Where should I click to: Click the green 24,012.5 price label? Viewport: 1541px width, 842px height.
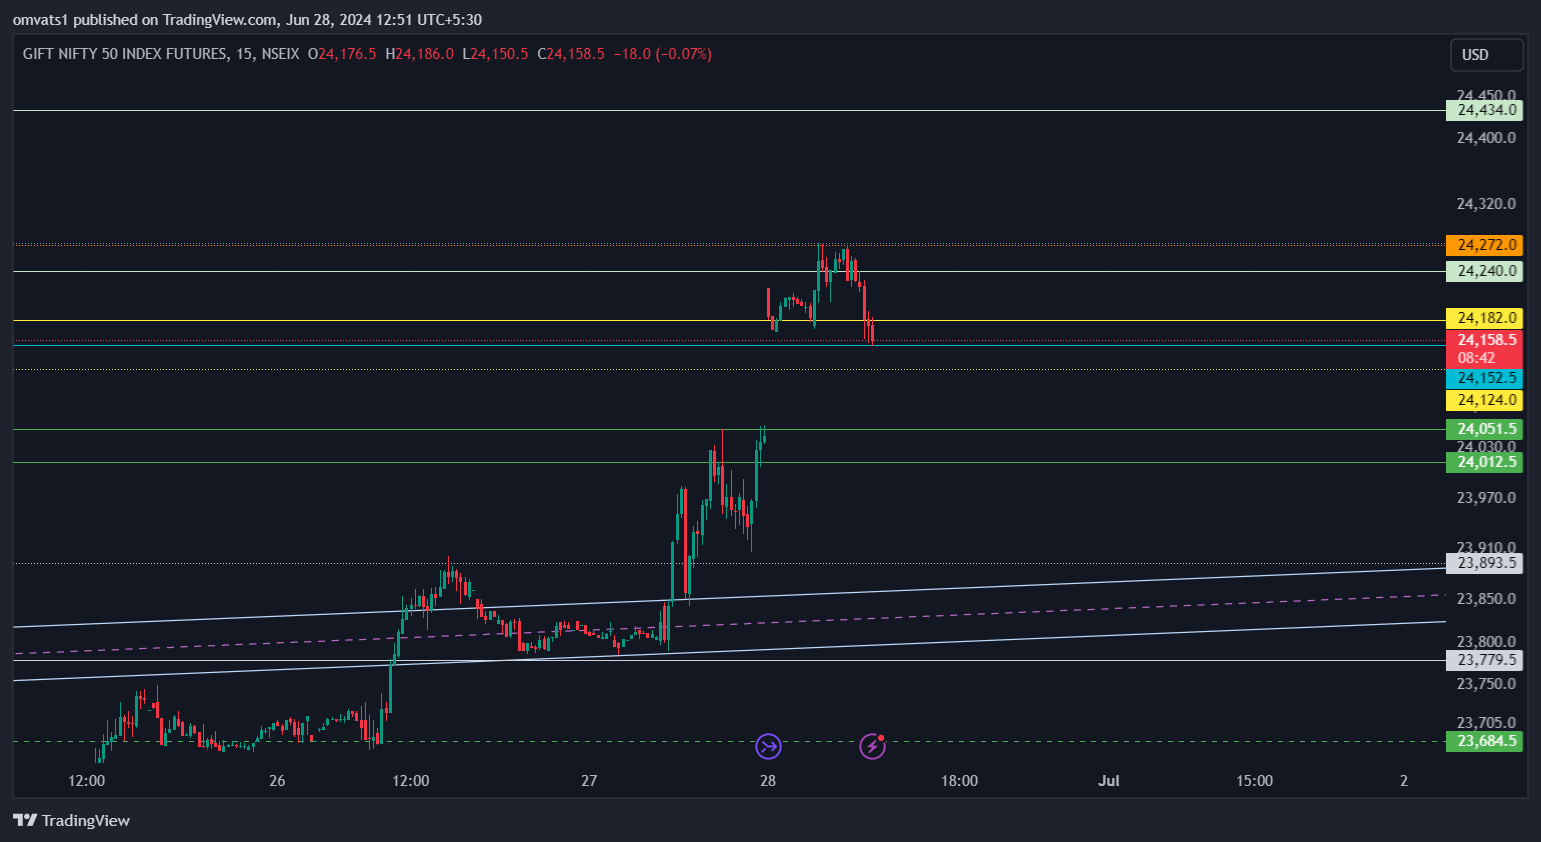1484,462
